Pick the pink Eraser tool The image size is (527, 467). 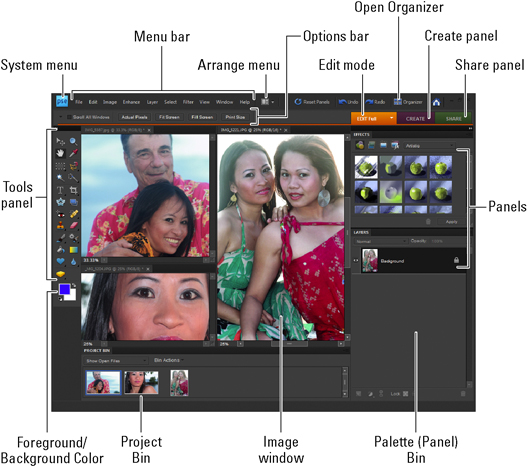point(73,225)
